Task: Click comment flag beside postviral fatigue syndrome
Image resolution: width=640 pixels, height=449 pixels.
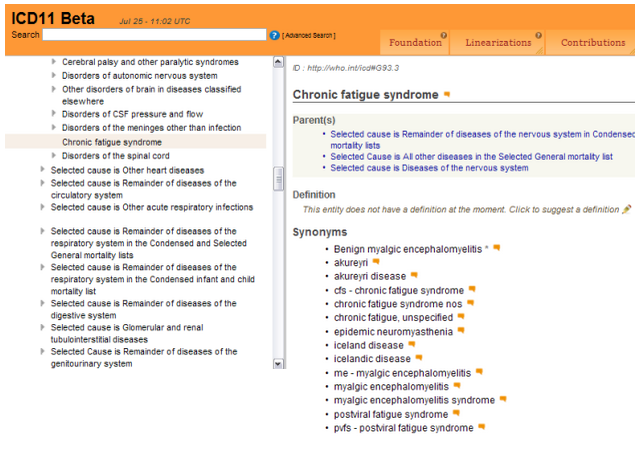Action: [x=456, y=414]
